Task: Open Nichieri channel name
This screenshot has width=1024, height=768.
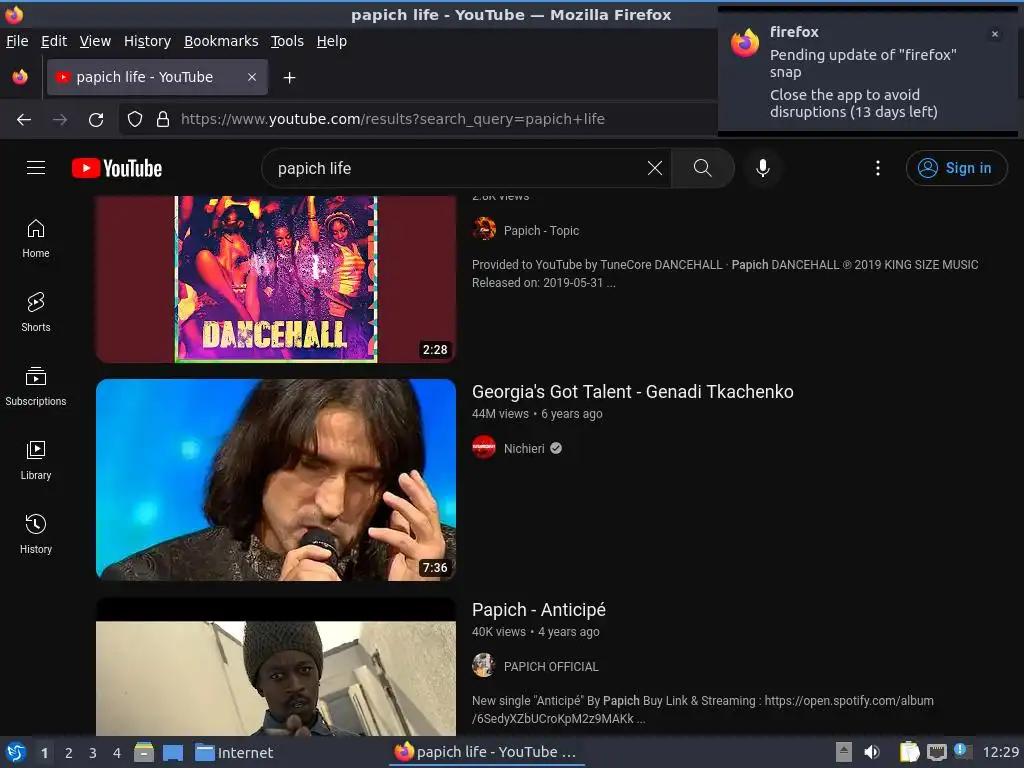Action: coord(524,448)
